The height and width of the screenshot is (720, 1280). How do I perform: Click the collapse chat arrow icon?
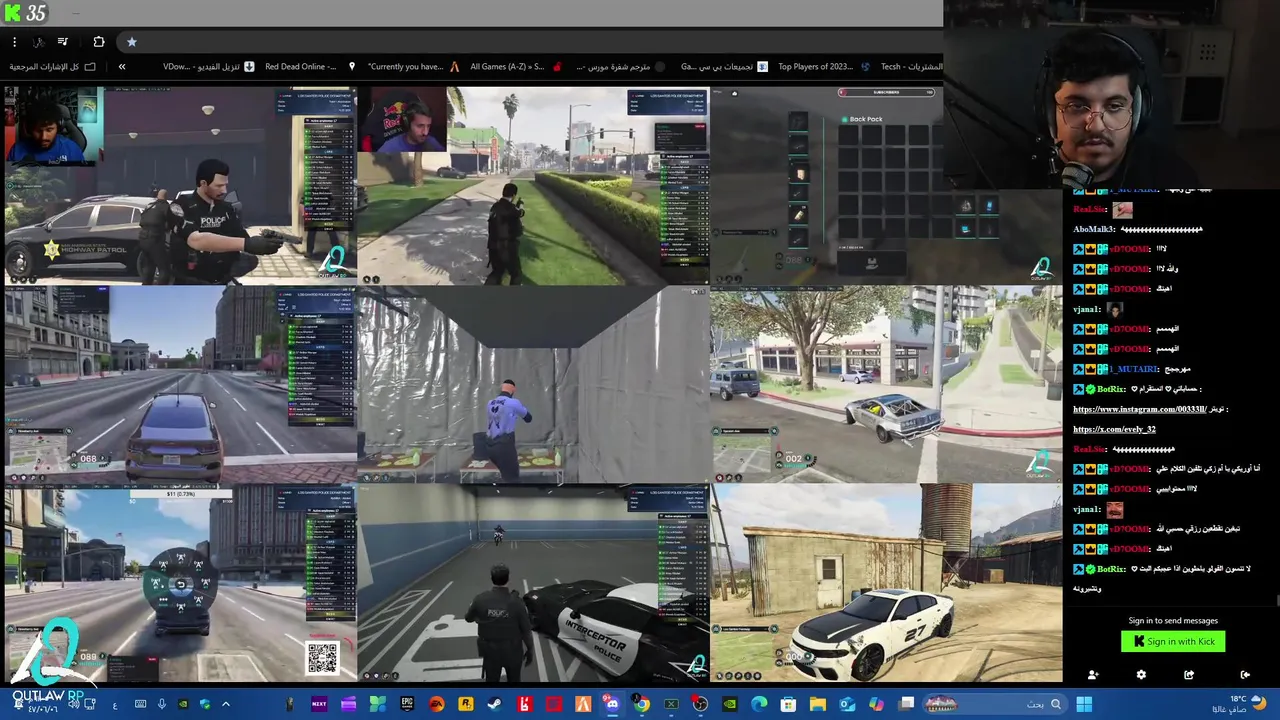(x=1245, y=675)
